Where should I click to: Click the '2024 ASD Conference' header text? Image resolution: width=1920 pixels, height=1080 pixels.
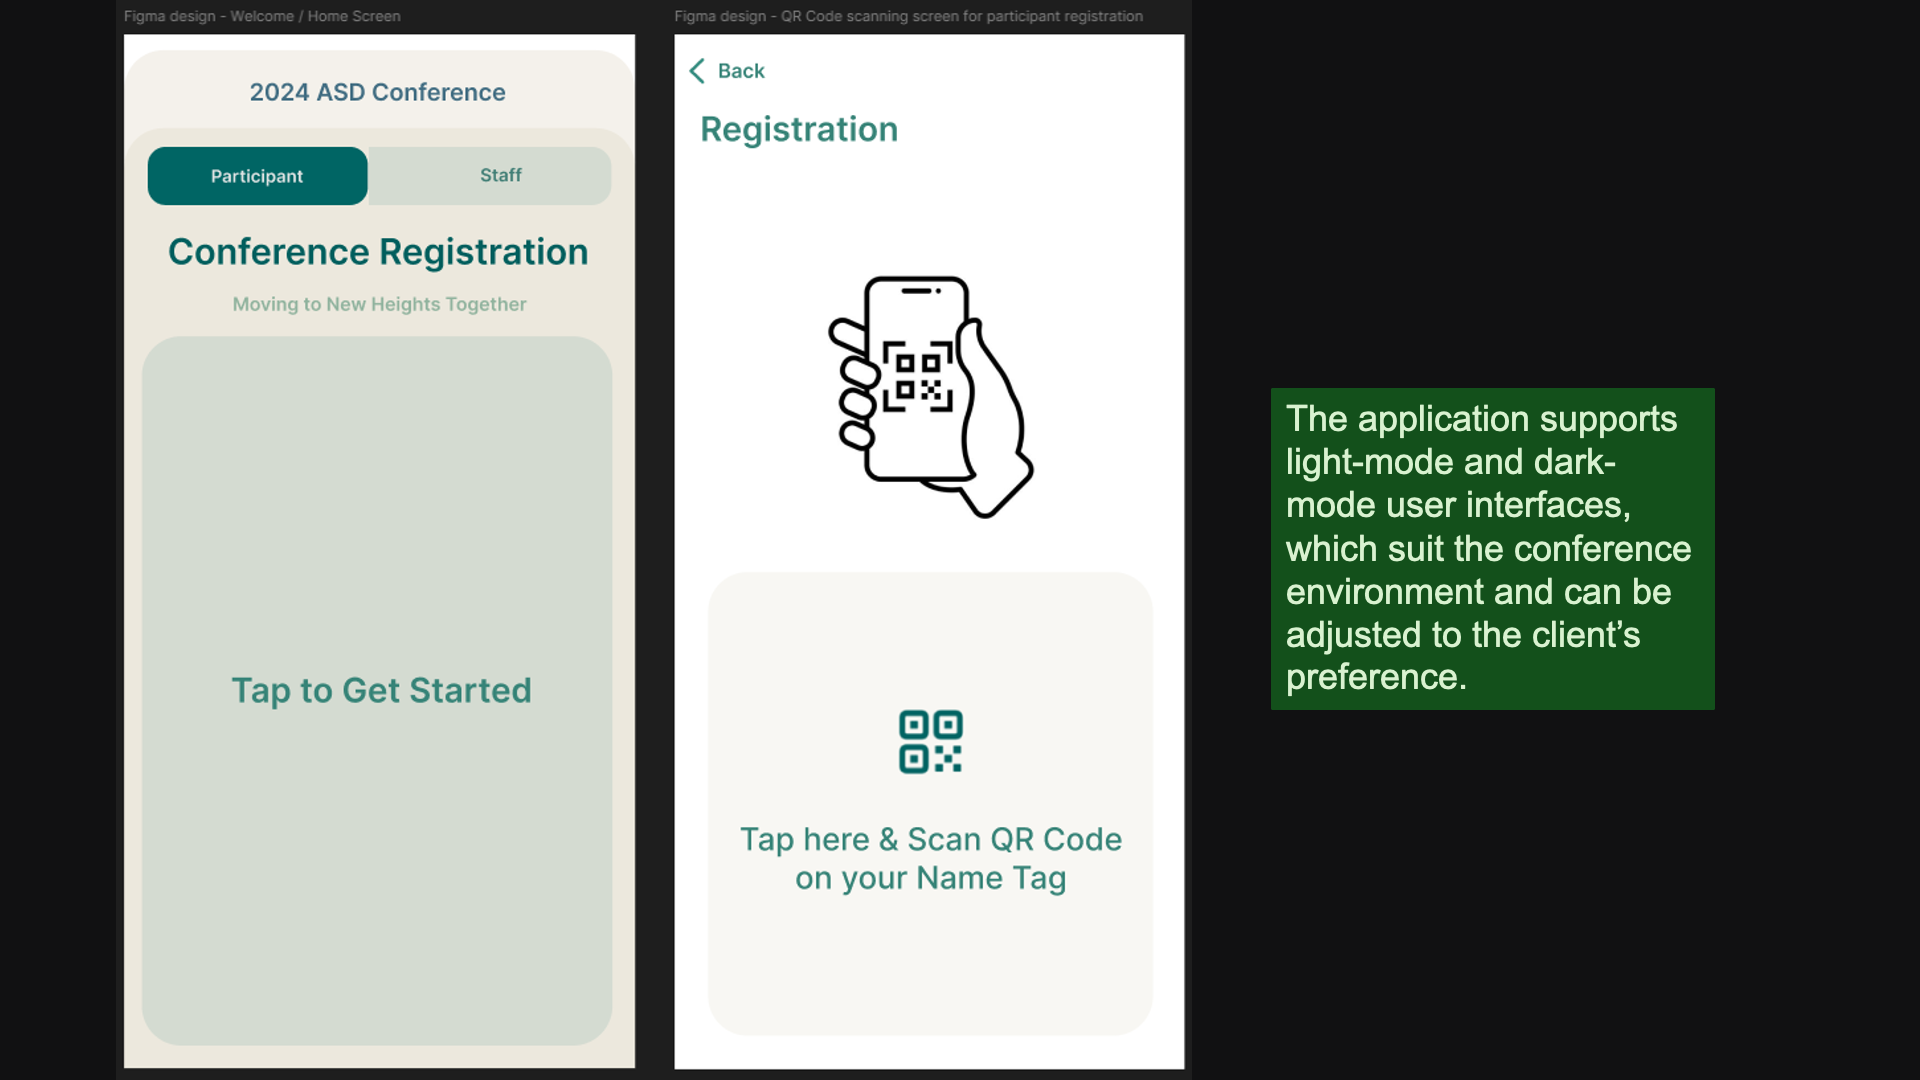tap(377, 92)
